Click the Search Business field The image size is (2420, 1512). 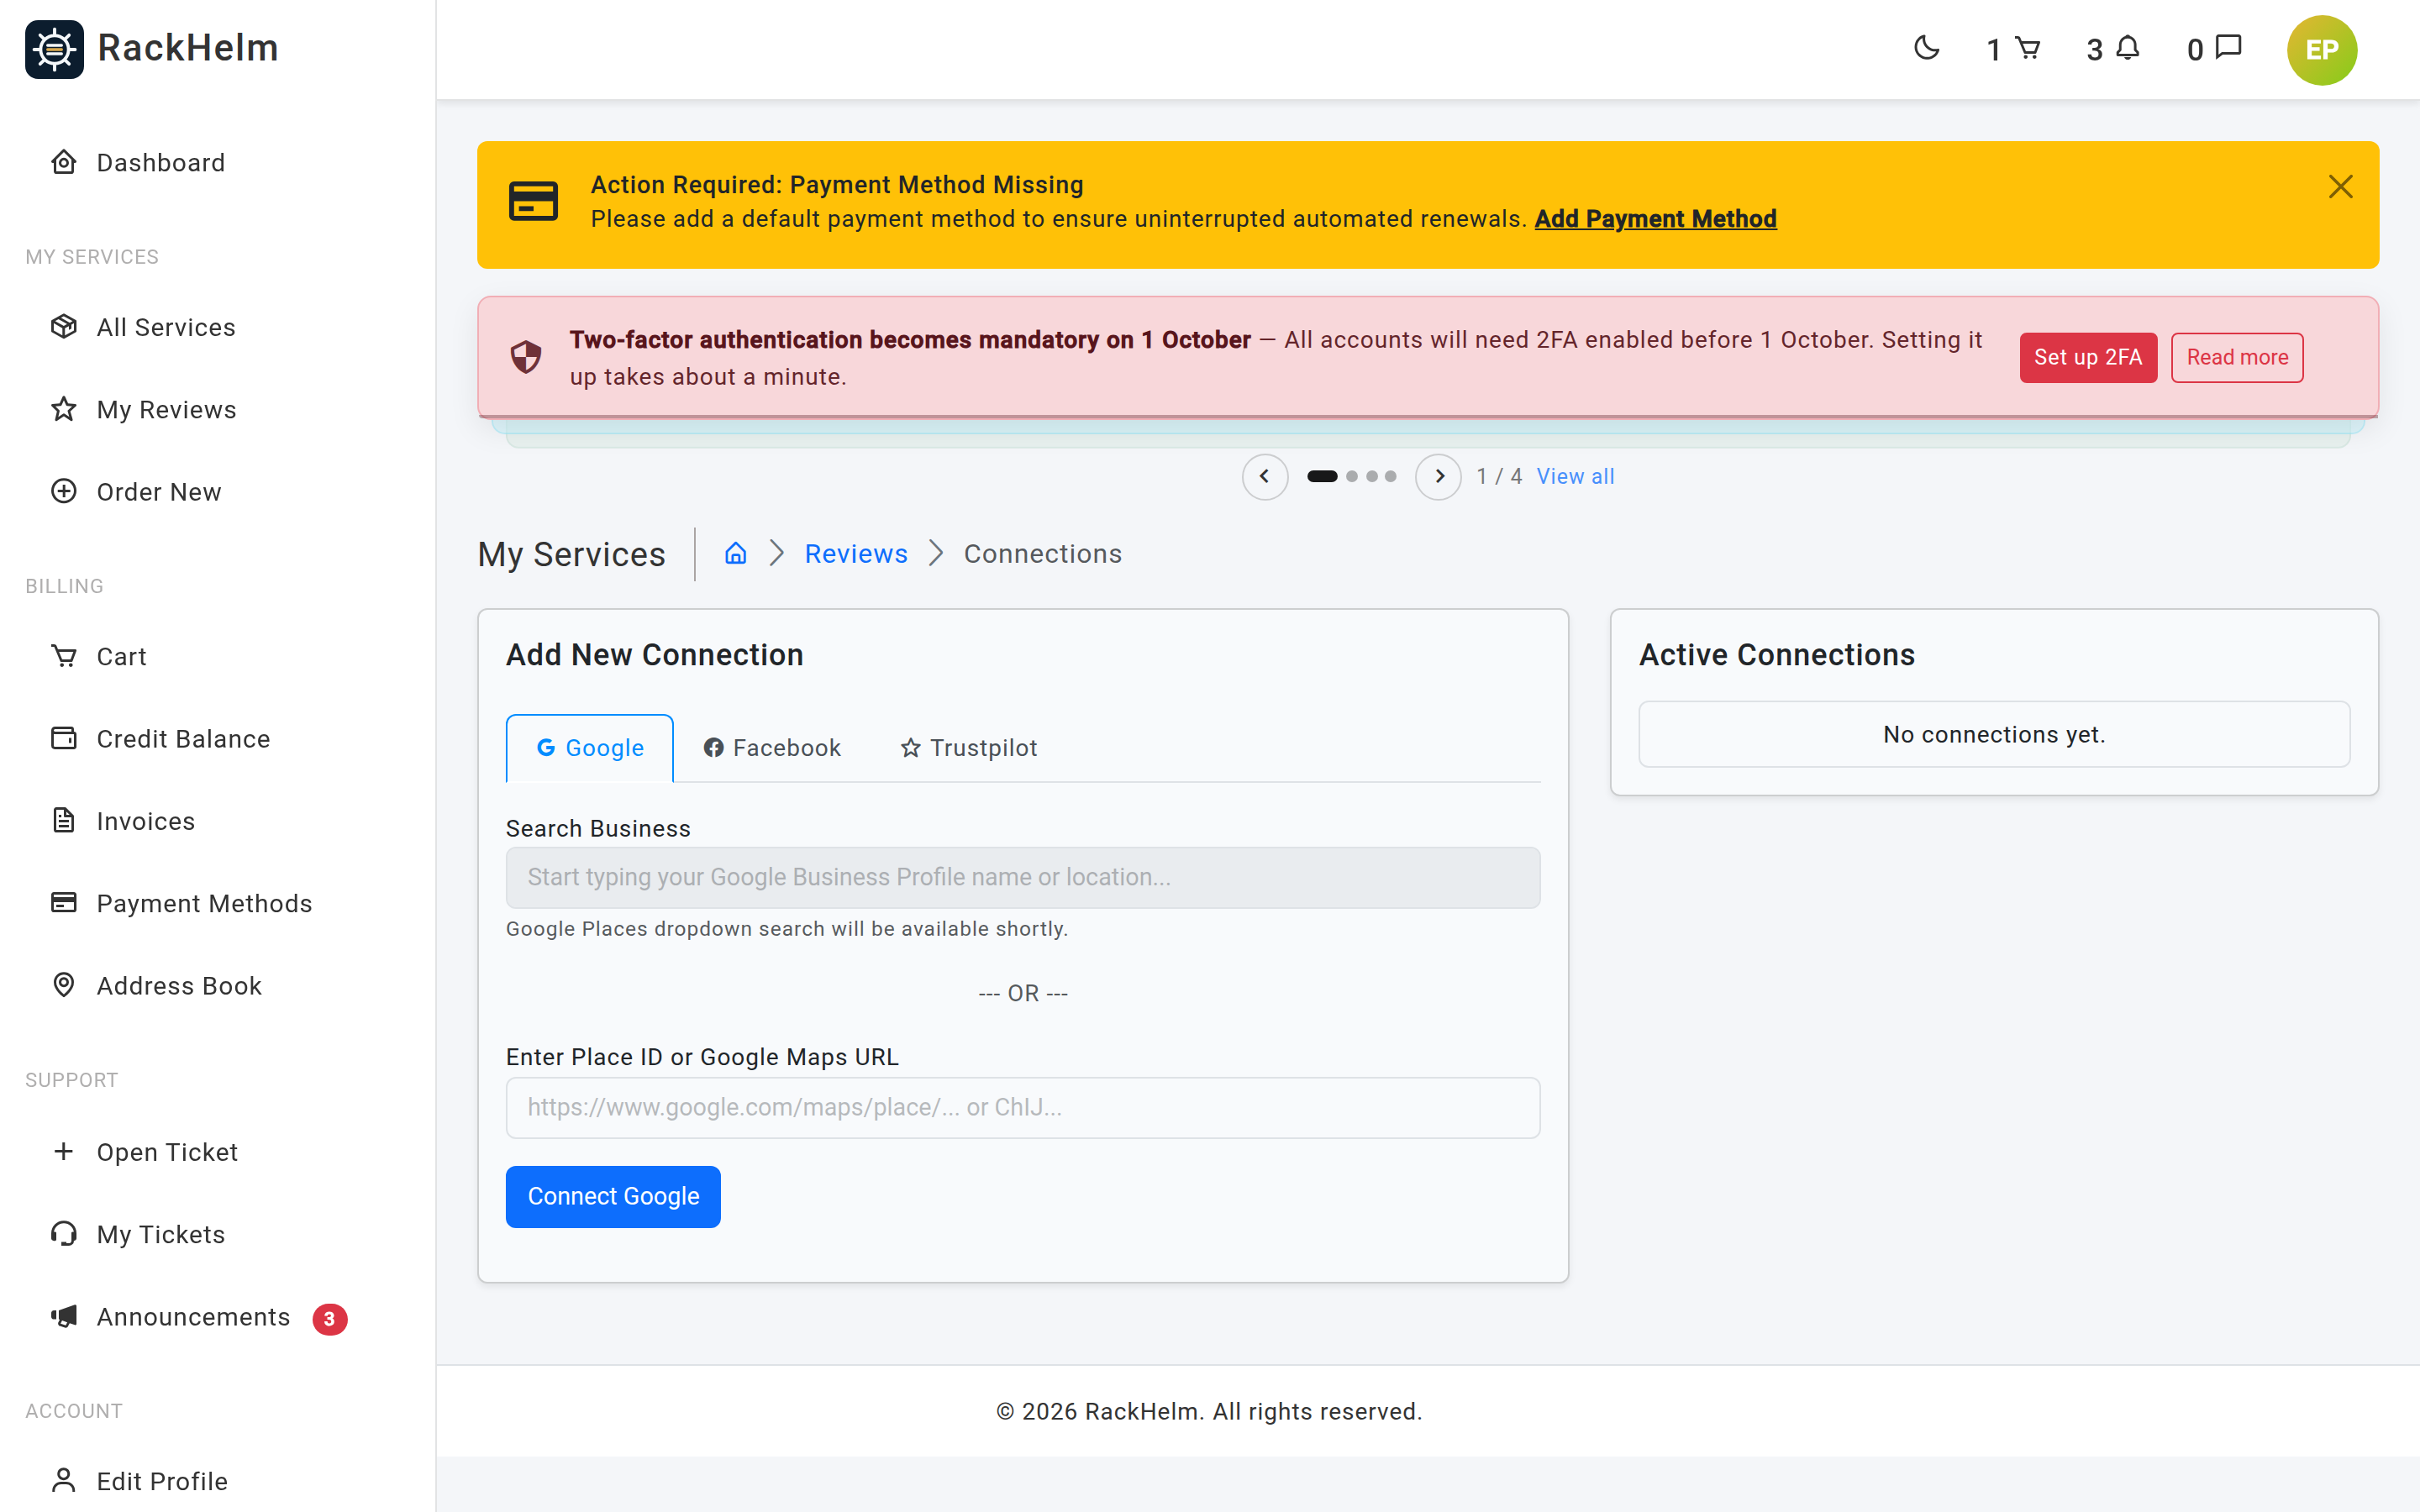tap(1022, 877)
